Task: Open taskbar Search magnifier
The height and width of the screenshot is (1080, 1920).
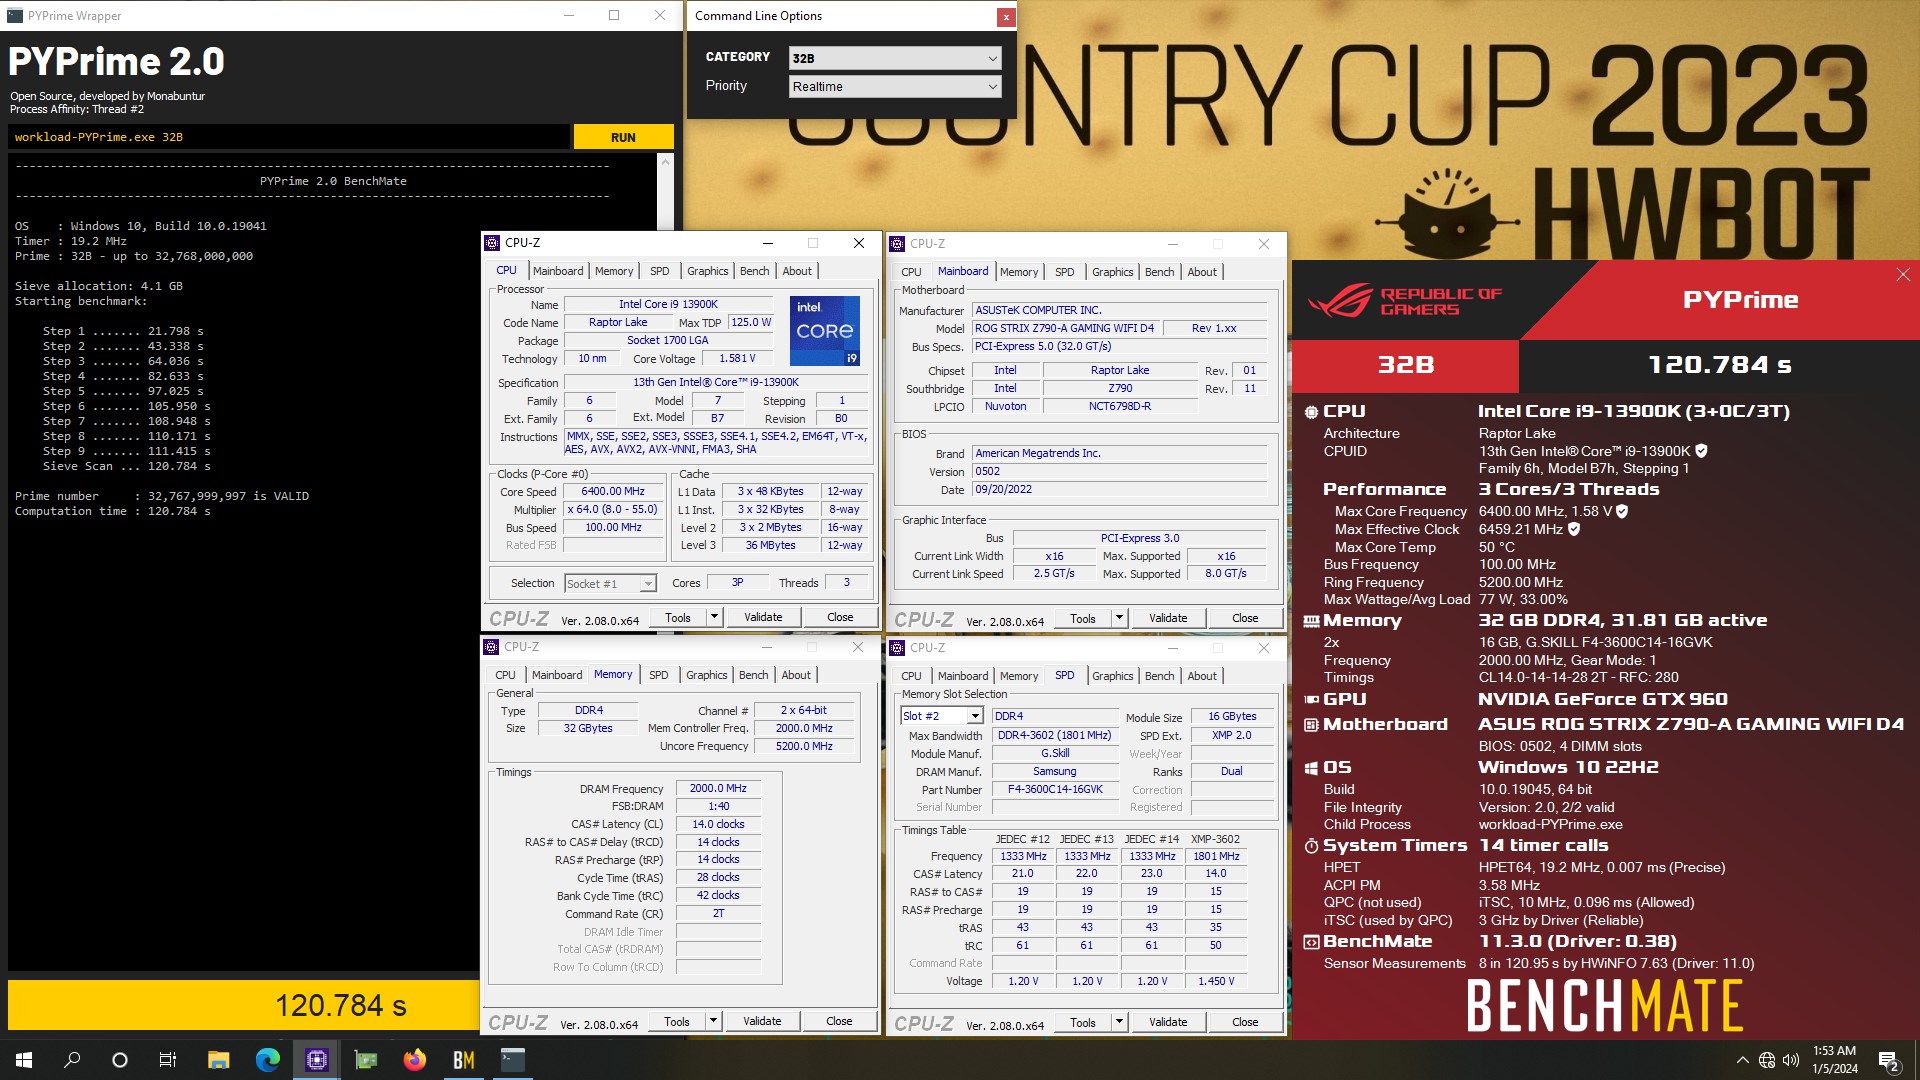Action: click(x=72, y=1060)
